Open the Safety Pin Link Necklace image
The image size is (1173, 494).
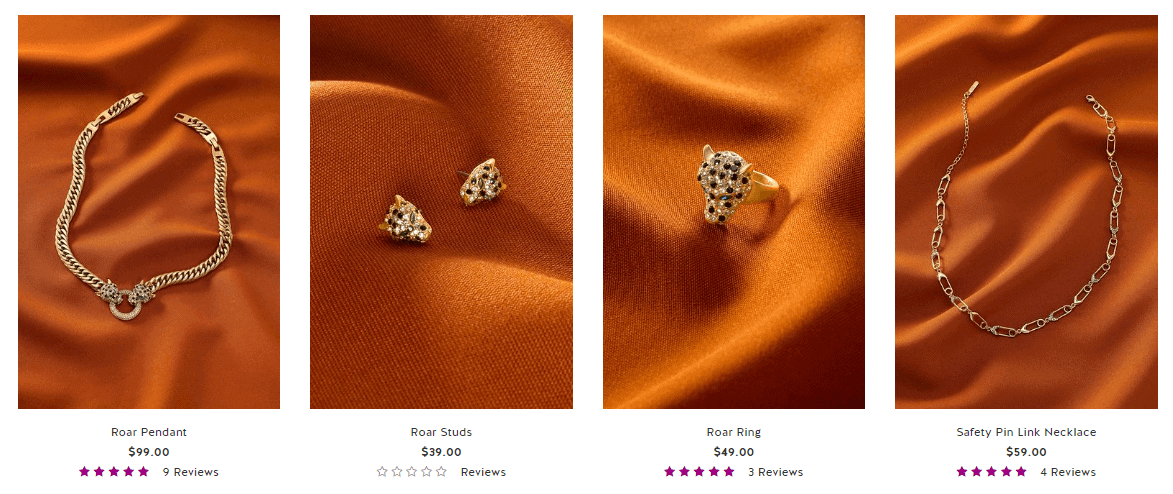coord(1026,212)
